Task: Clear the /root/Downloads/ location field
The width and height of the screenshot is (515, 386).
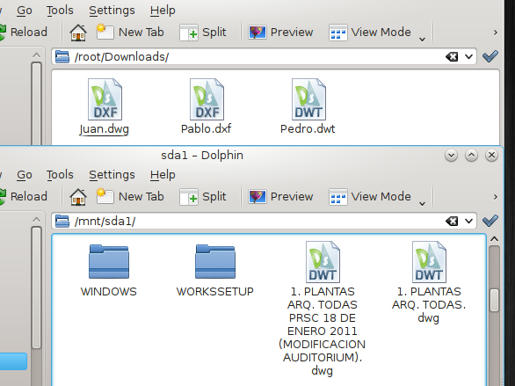Action: pos(451,57)
